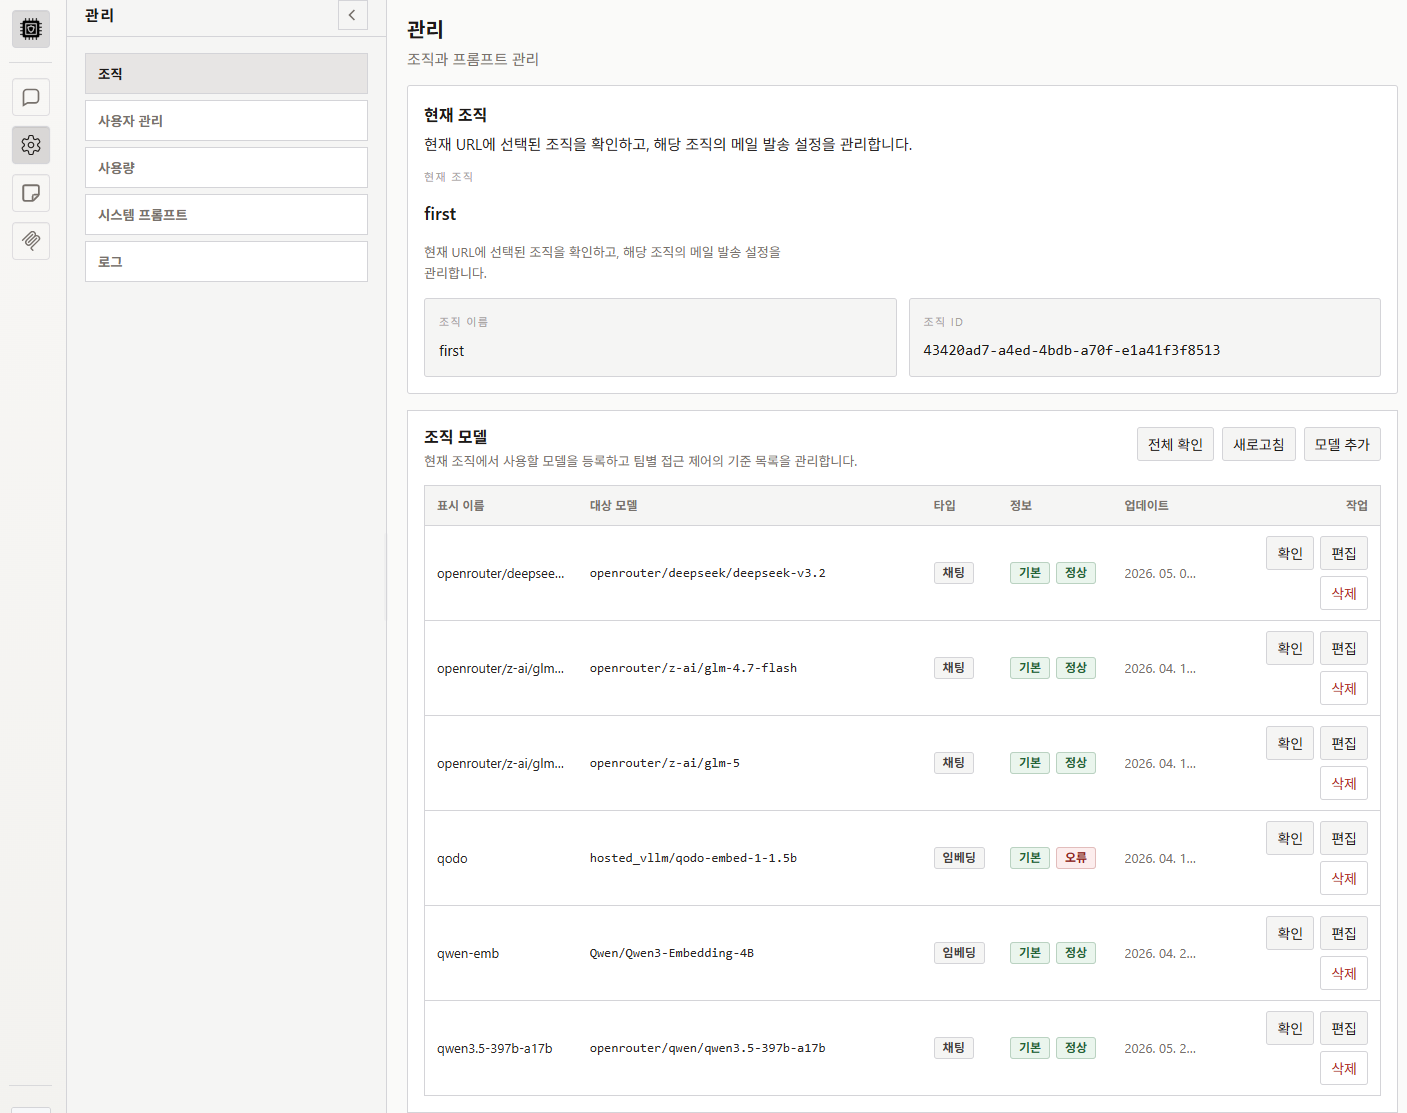The height and width of the screenshot is (1113, 1407).
Task: Click the 오류 status badge in qodo row
Action: click(x=1076, y=858)
